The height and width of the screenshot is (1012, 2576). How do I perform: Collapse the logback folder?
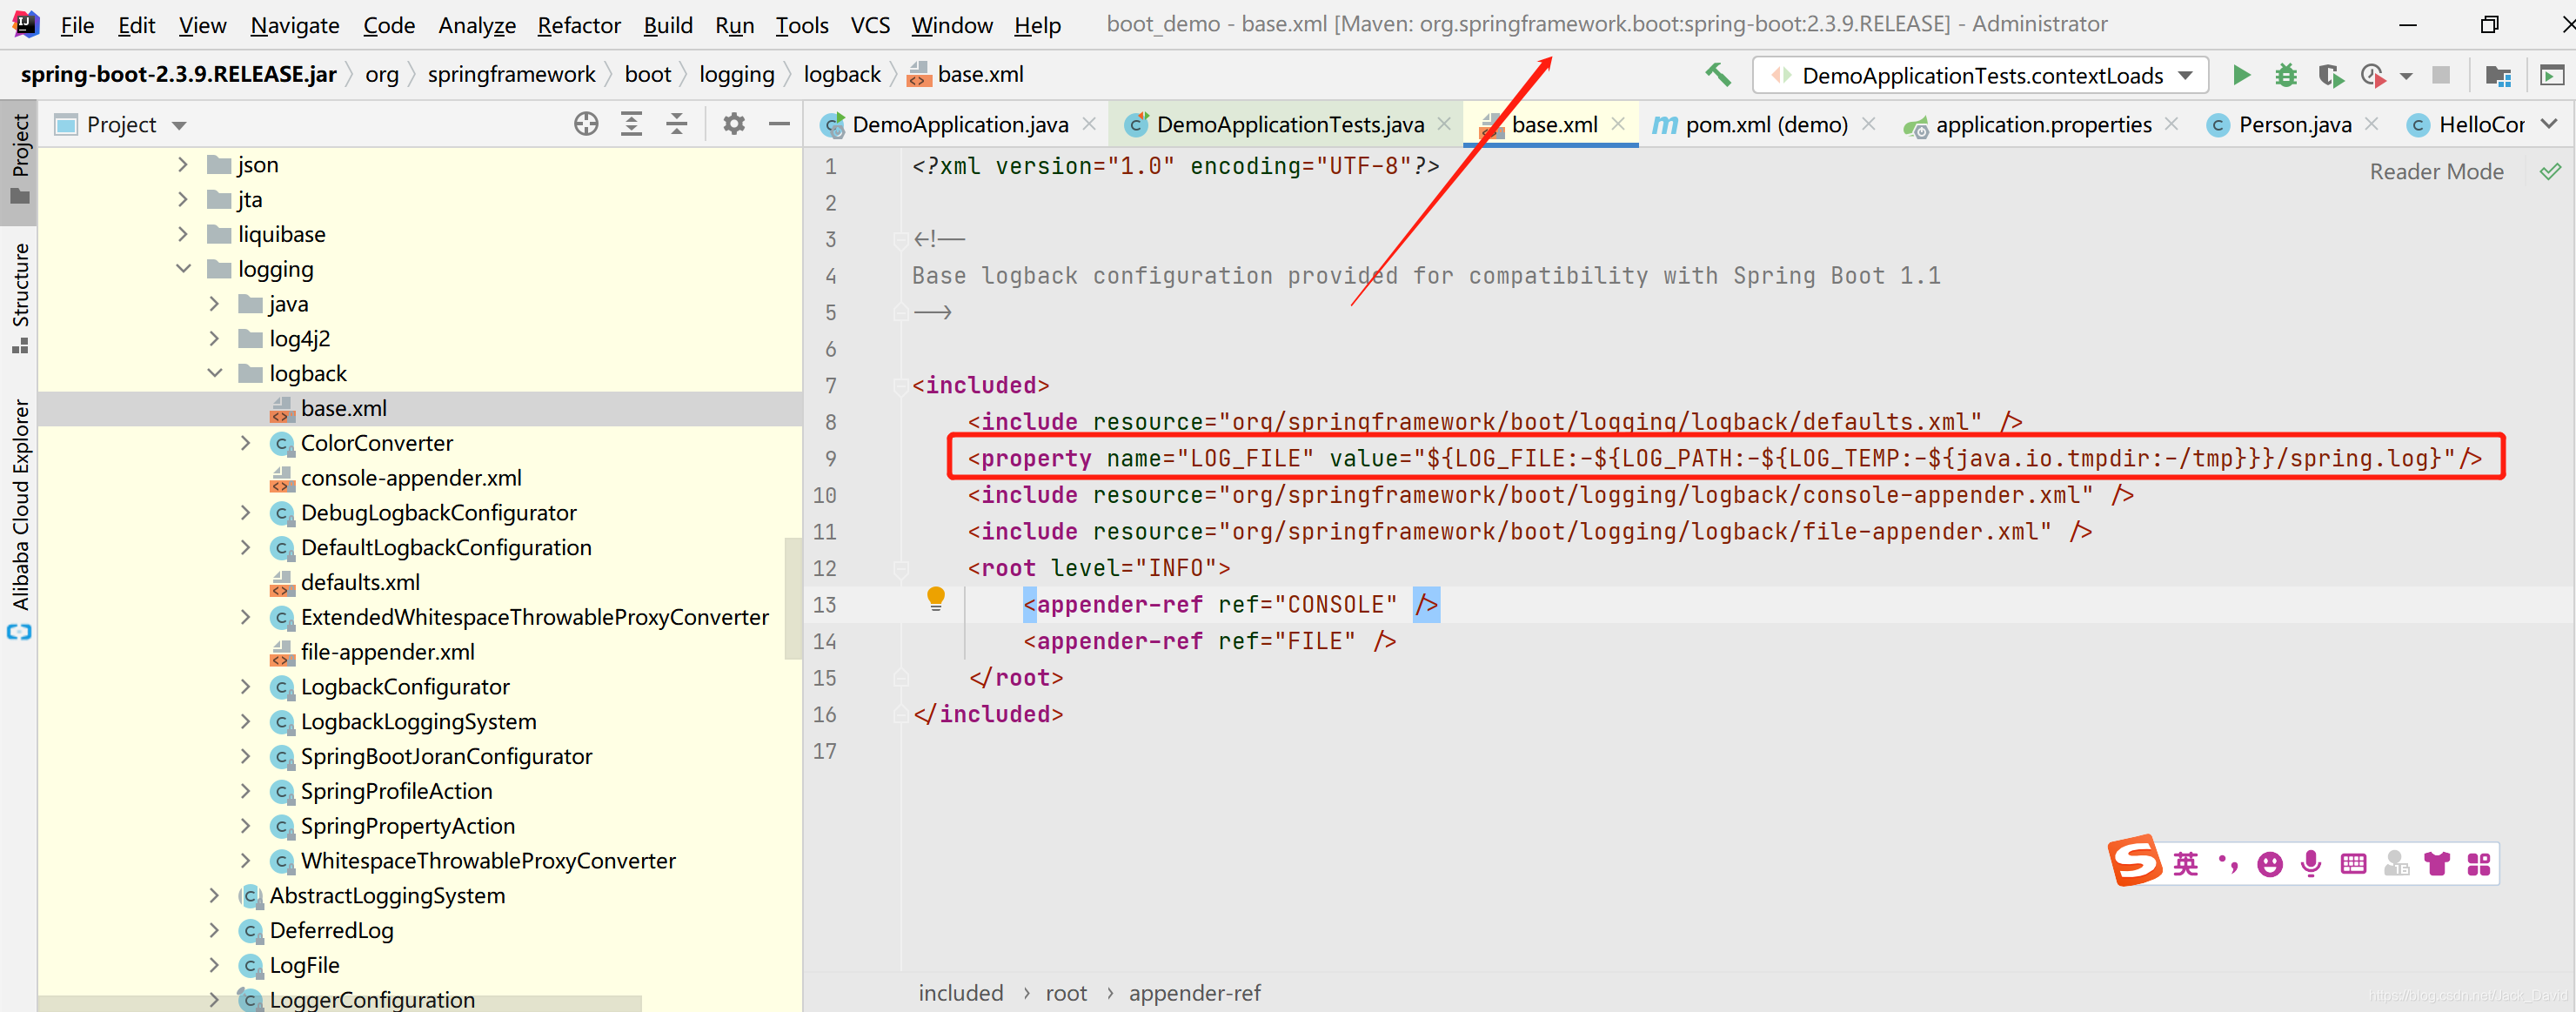click(214, 373)
